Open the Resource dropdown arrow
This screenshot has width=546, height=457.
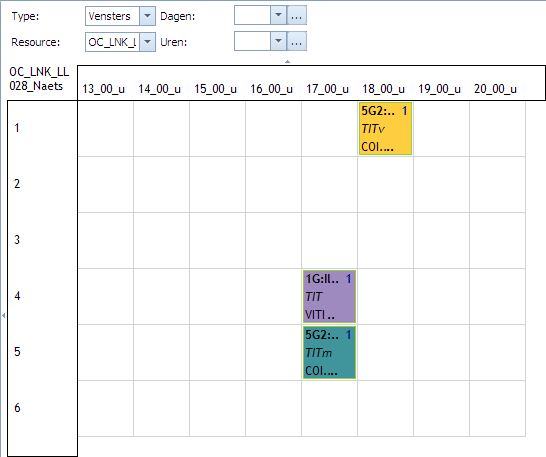point(147,42)
